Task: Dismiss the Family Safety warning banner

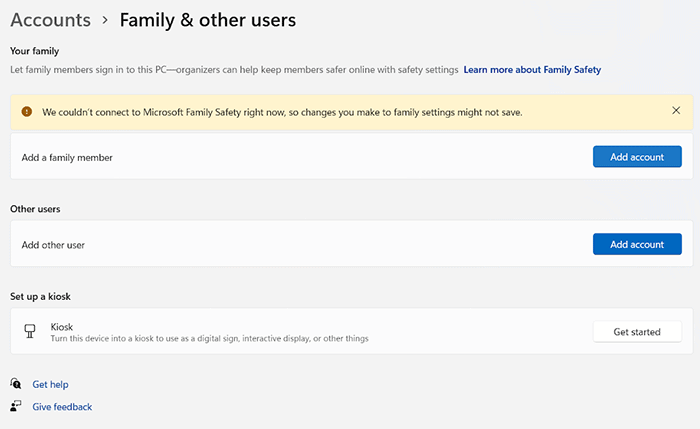Action: 676,111
